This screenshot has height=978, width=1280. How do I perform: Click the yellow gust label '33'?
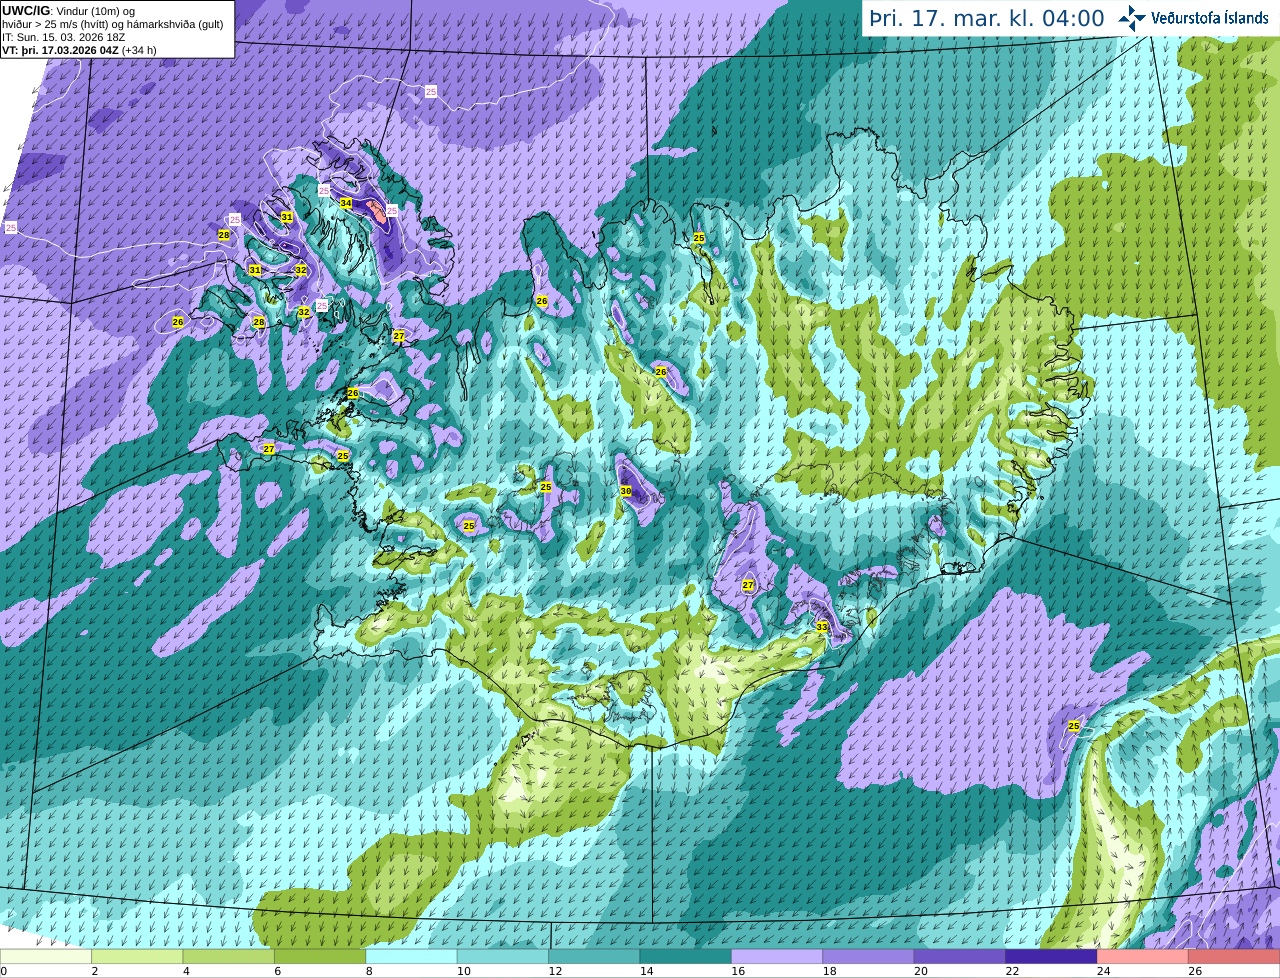(x=822, y=627)
